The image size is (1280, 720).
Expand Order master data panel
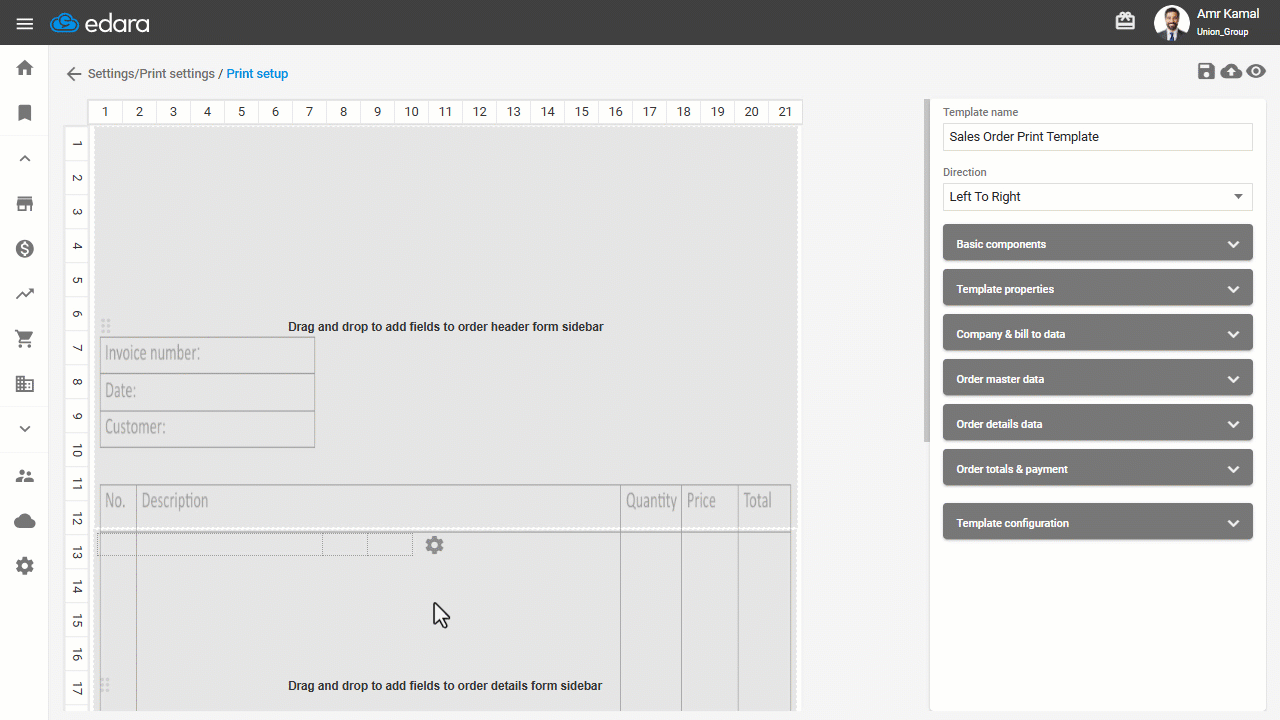pos(1097,379)
